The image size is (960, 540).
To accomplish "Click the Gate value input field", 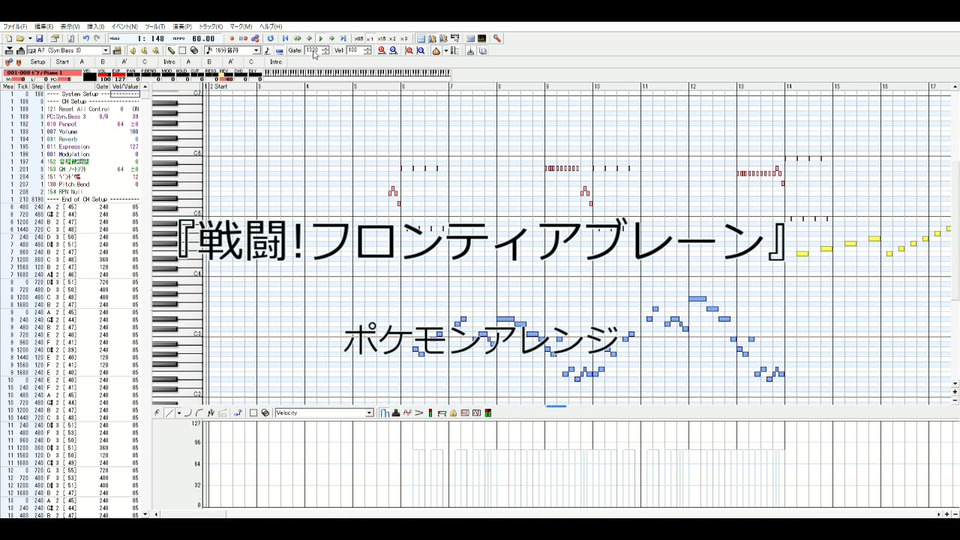I will pos(312,51).
